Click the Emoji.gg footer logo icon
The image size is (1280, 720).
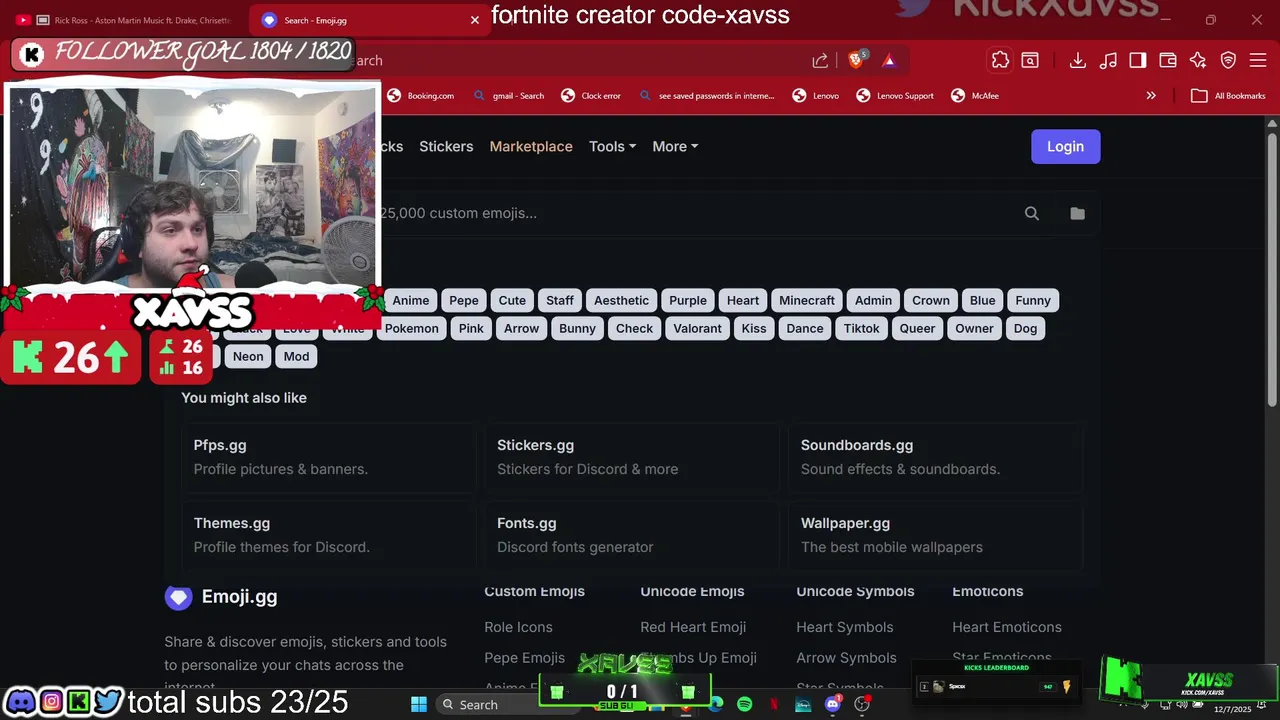178,597
